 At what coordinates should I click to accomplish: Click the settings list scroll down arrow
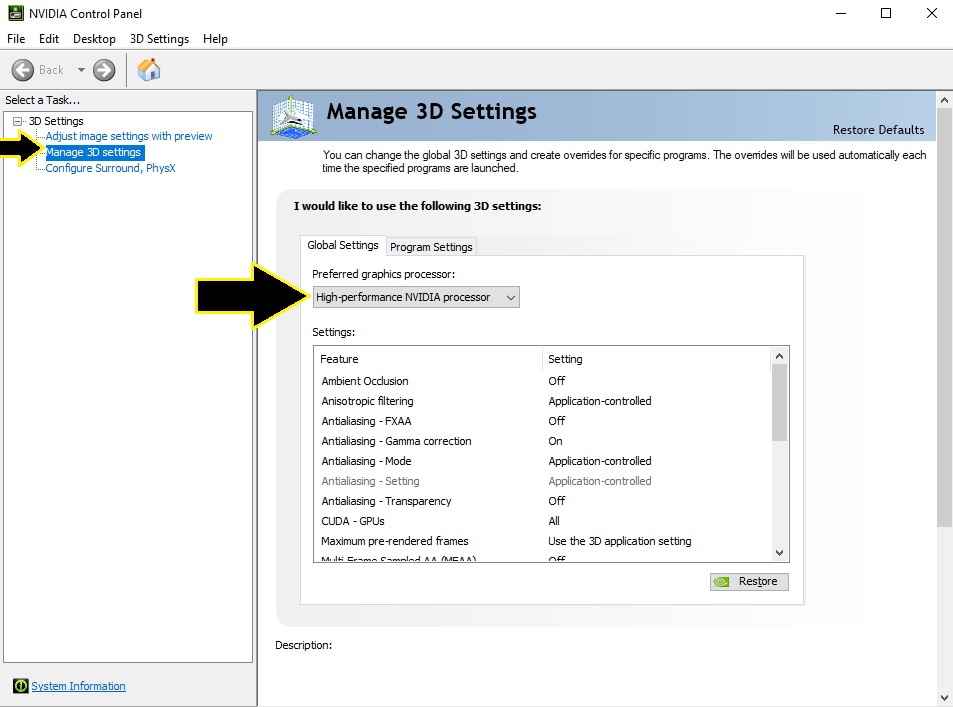[779, 553]
